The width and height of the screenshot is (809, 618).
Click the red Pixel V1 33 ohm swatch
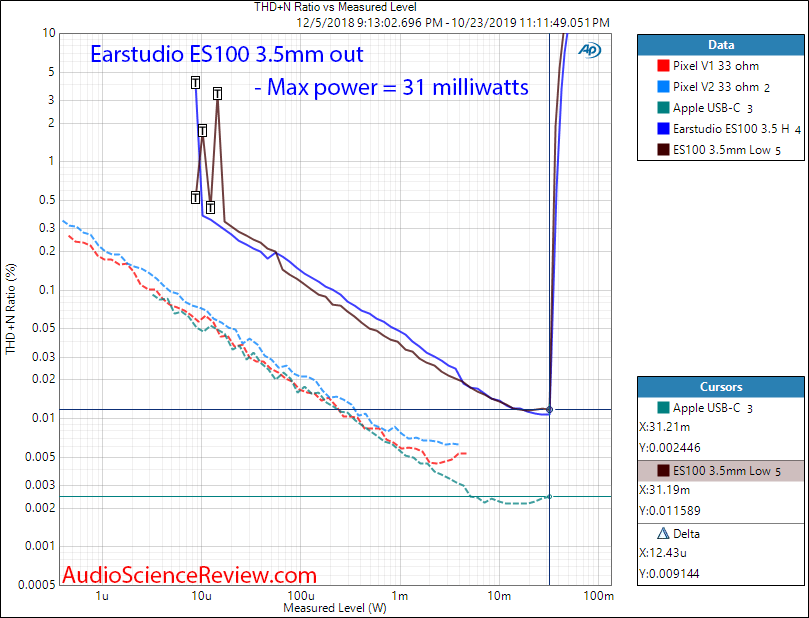pyautogui.click(x=663, y=66)
